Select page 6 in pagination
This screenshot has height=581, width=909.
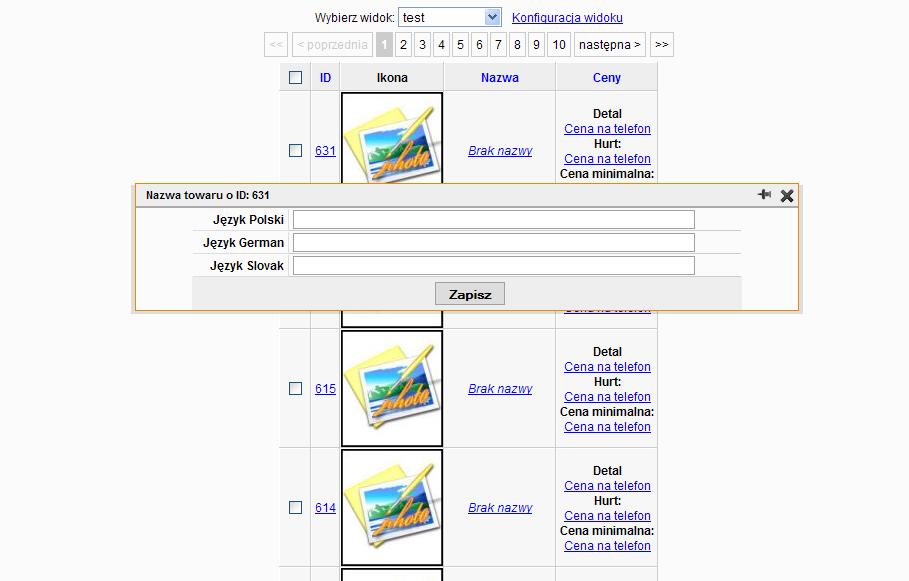point(479,45)
